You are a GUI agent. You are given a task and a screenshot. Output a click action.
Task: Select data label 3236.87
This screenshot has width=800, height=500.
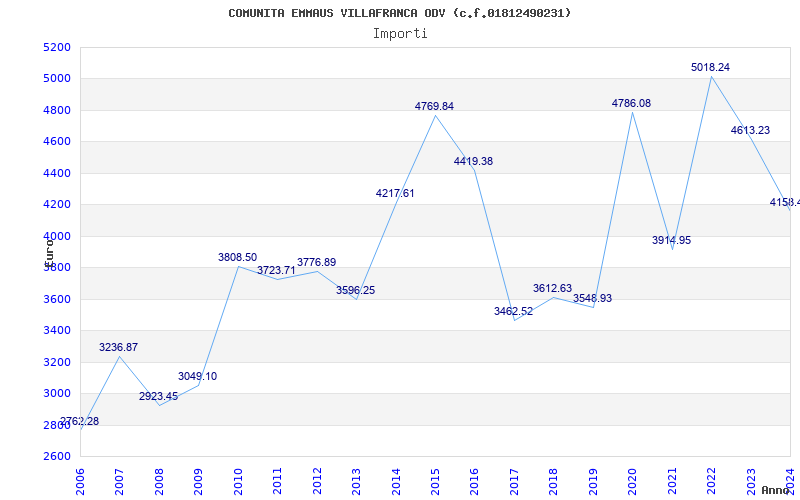pyautogui.click(x=118, y=347)
